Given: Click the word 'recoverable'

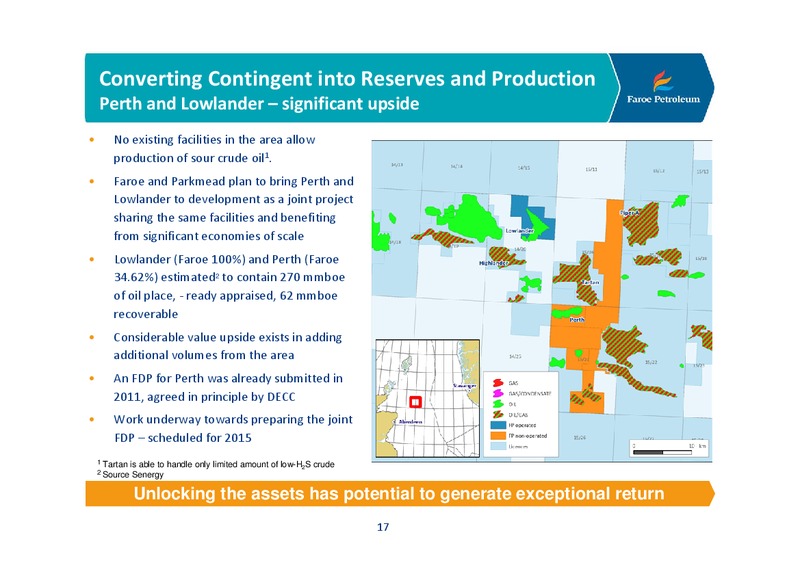Looking at the screenshot, I should pos(145,314).
